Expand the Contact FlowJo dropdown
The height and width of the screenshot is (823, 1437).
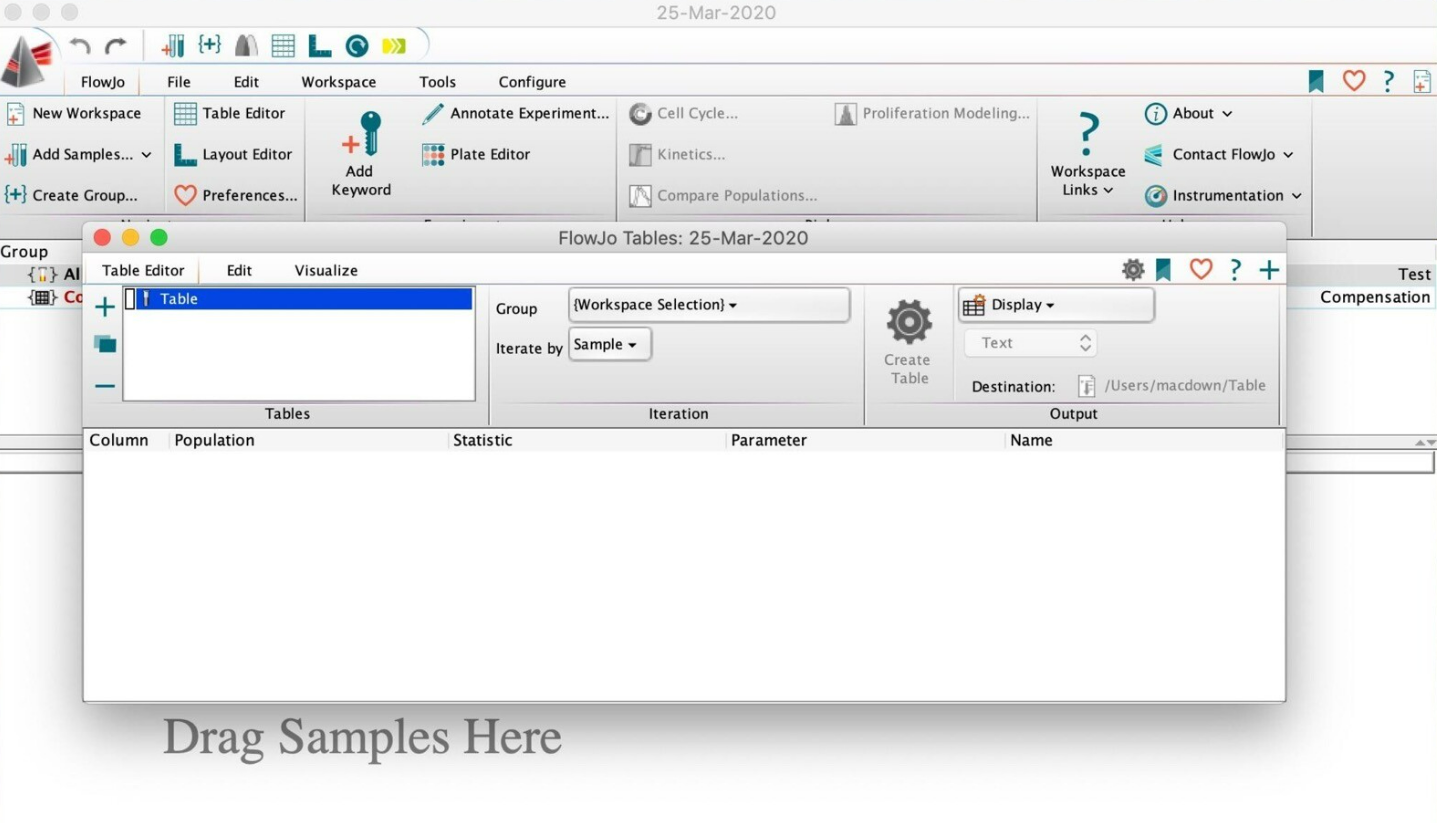click(1219, 154)
